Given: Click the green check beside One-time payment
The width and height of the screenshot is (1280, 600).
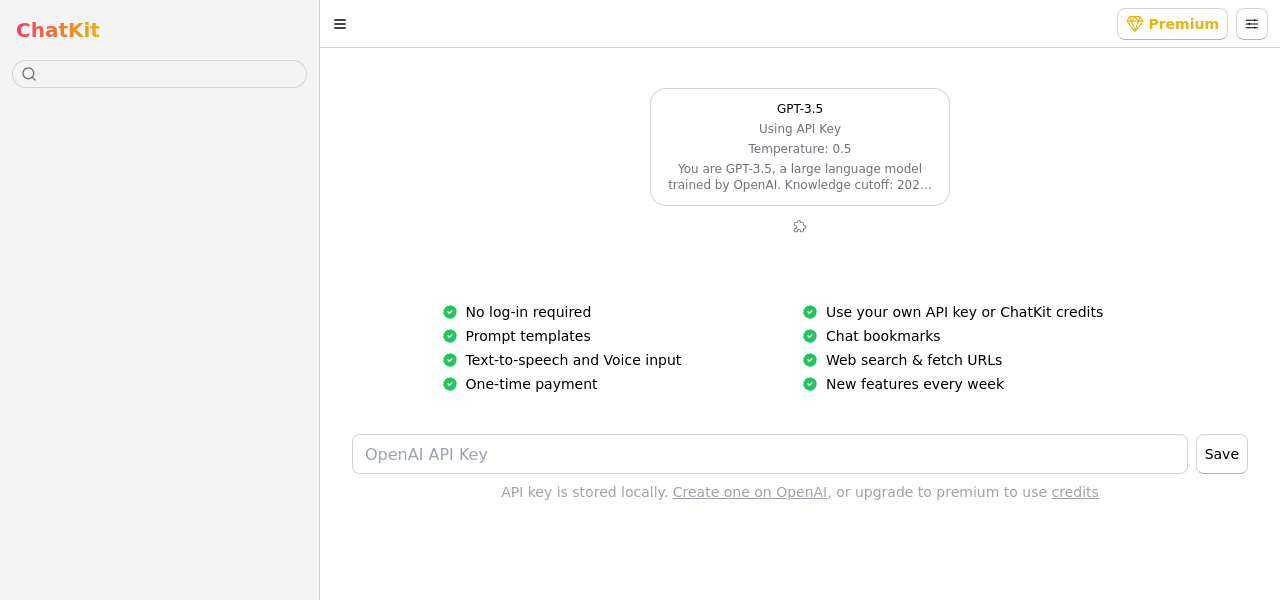Looking at the screenshot, I should pos(450,384).
